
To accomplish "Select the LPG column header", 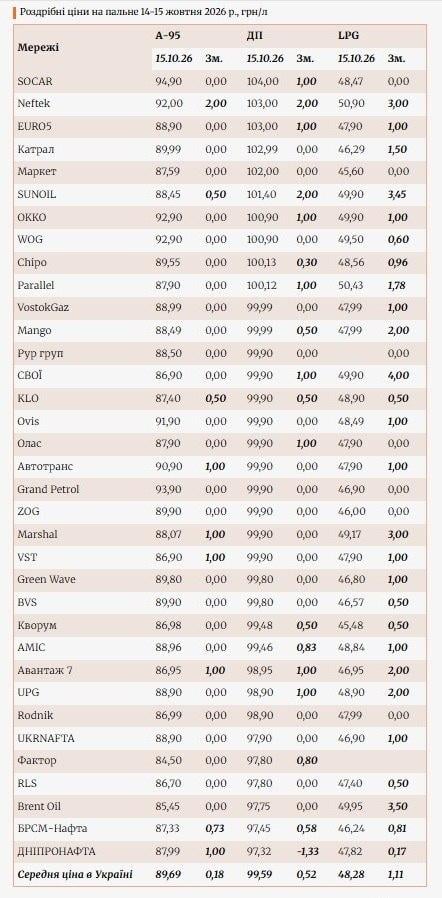I will tap(348, 36).
